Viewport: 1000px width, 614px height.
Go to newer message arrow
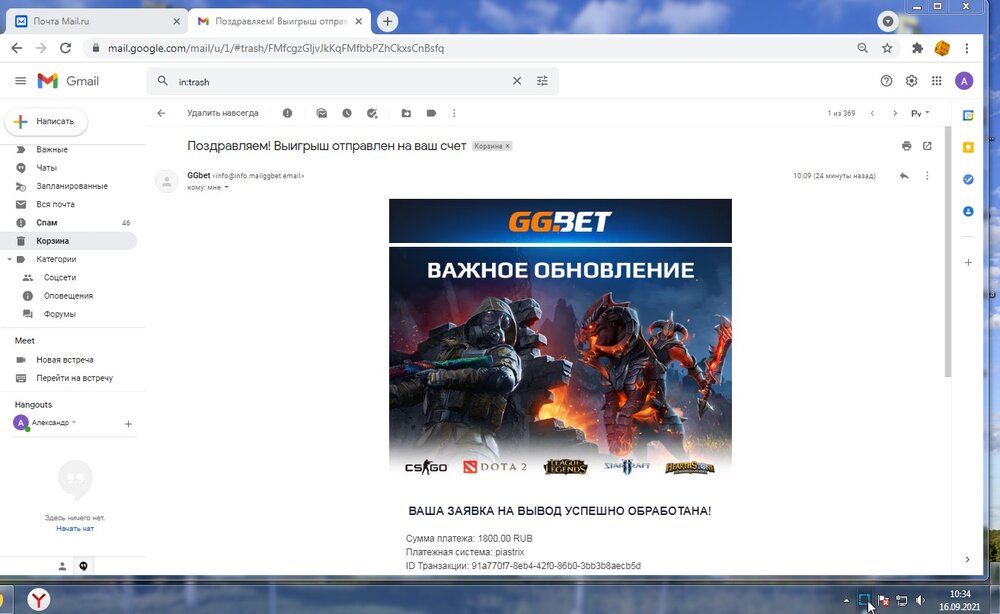[x=872, y=113]
